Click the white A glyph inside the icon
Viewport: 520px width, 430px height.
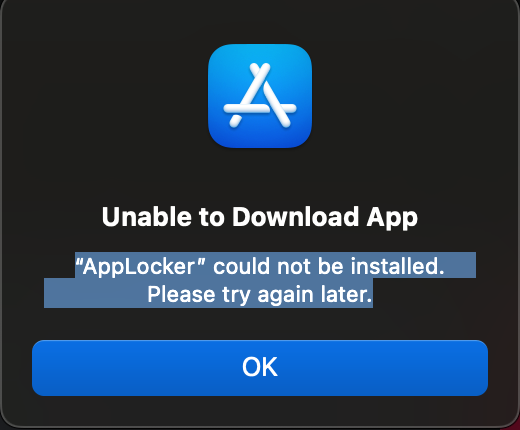click(x=260, y=95)
